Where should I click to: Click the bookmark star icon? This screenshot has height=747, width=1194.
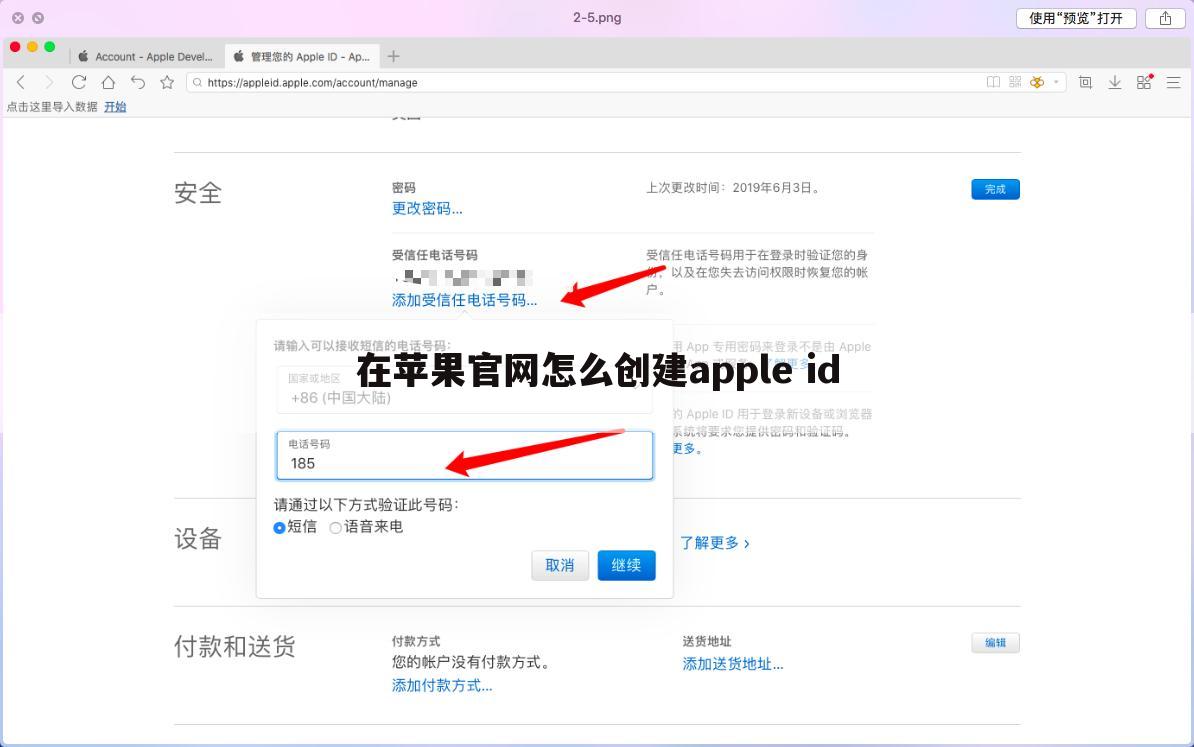point(167,82)
